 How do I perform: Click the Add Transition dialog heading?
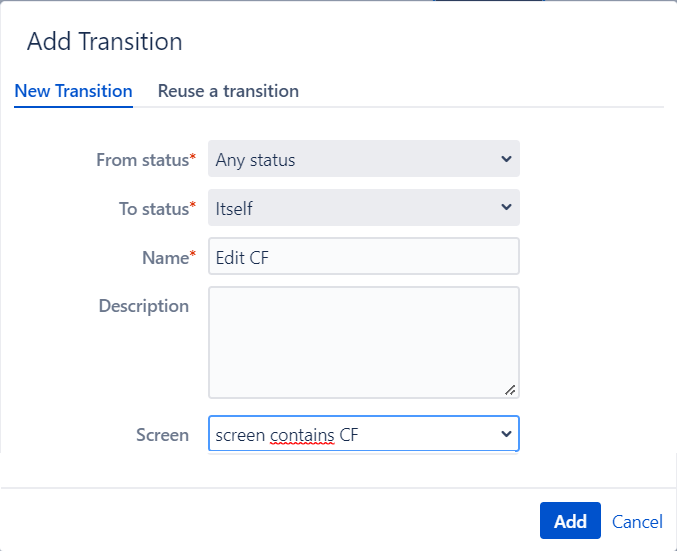coord(104,41)
